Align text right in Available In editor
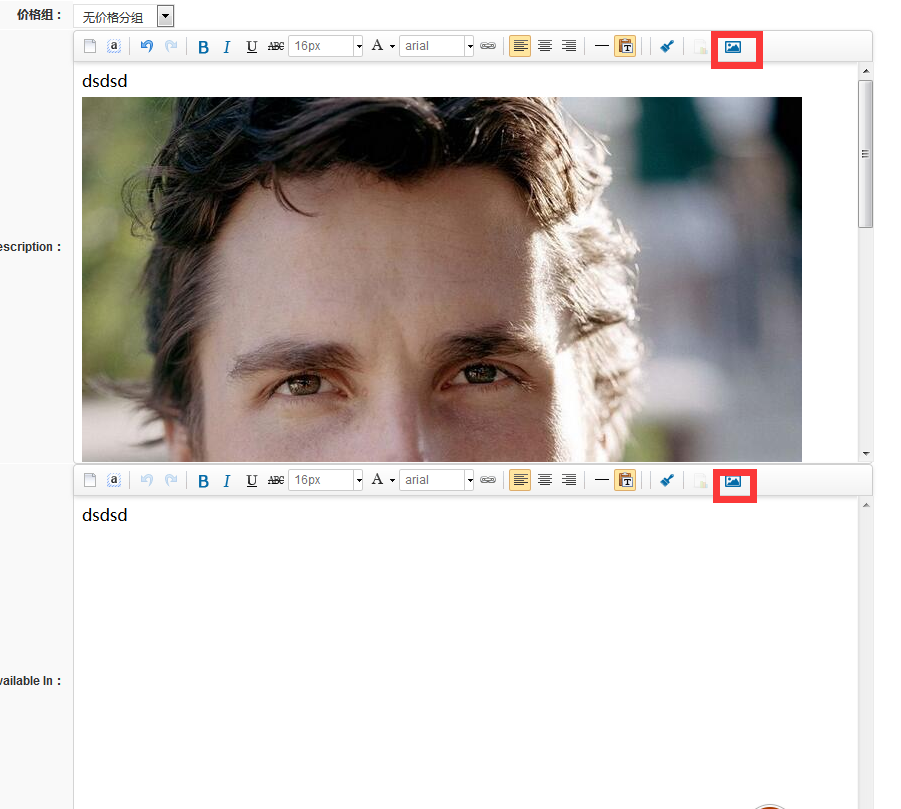The image size is (901, 809). (569, 480)
